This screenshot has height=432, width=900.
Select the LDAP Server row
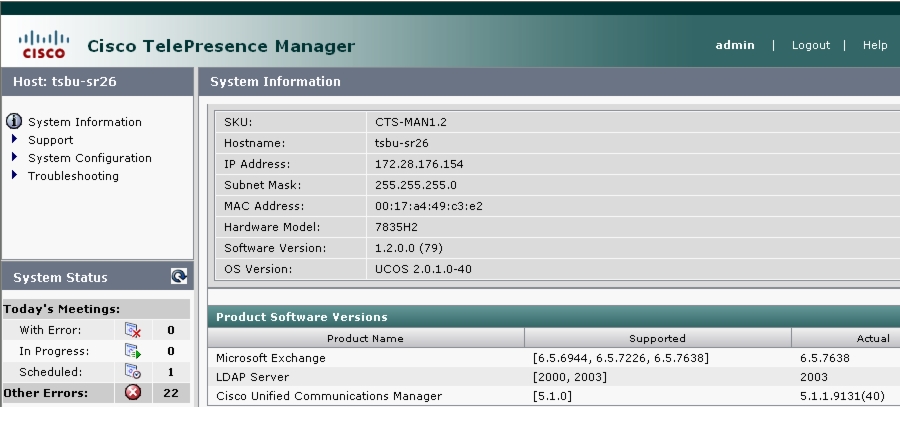(x=553, y=377)
